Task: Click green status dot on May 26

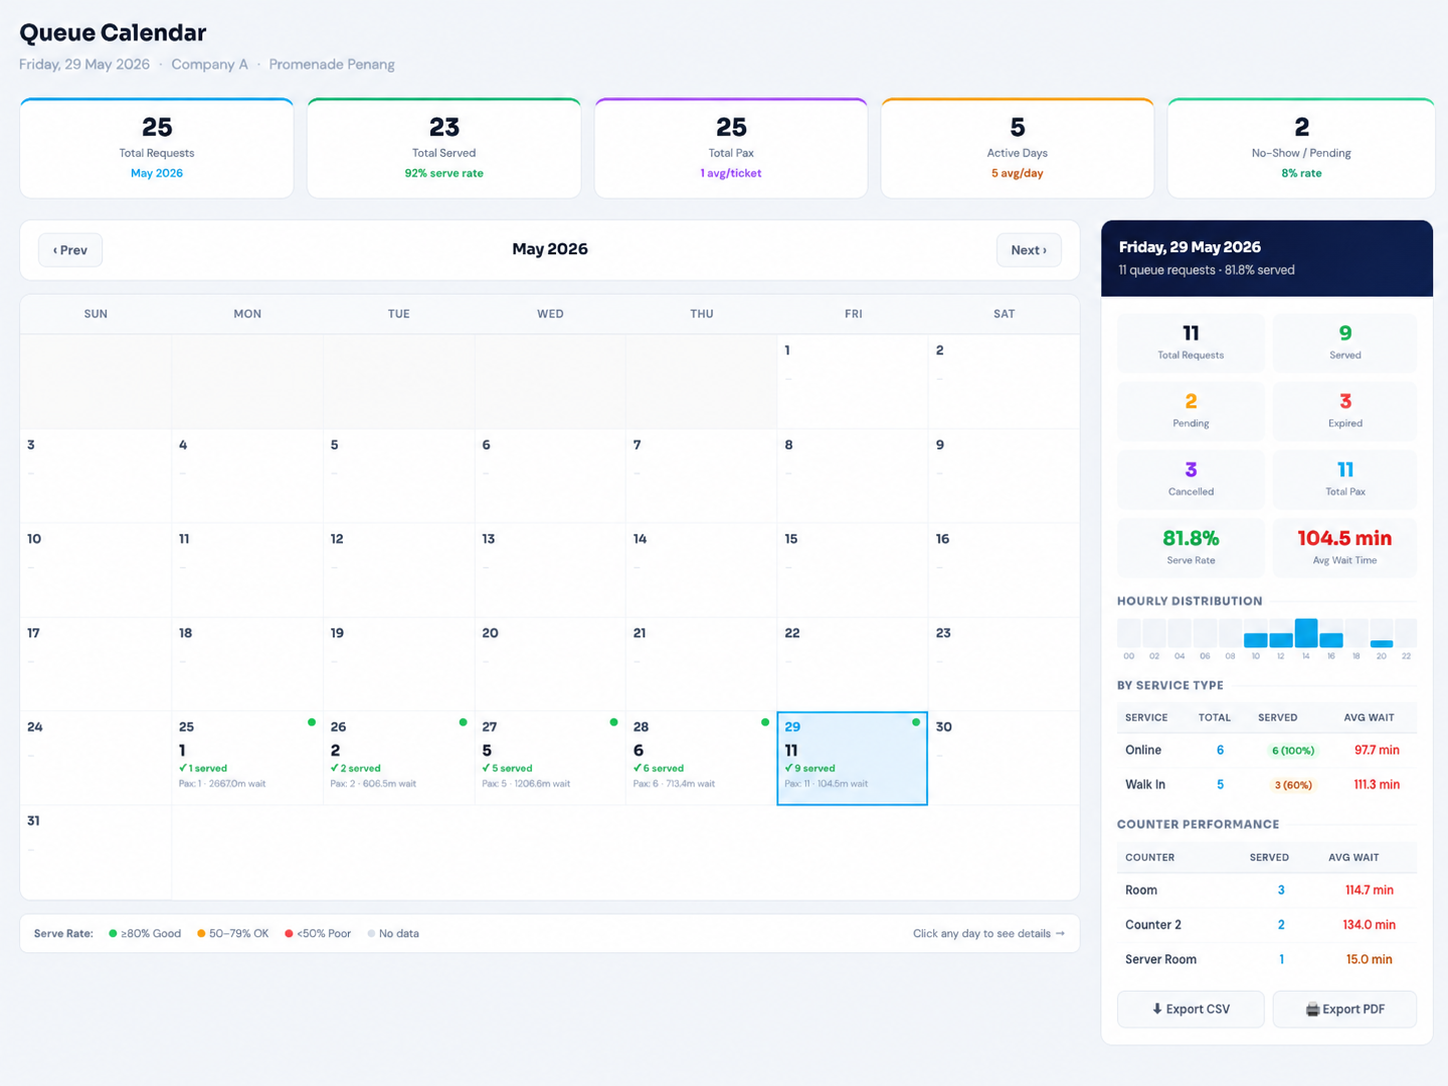Action: (463, 722)
